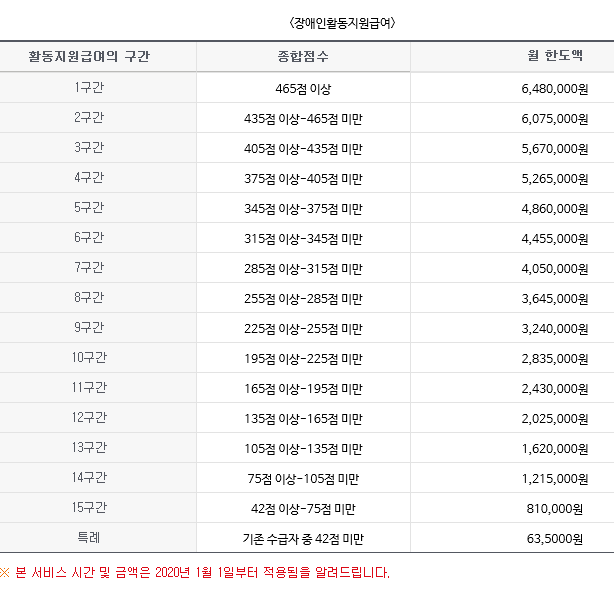Click the 6,480,000원 amount
The width and height of the screenshot is (614, 592).
point(555,89)
